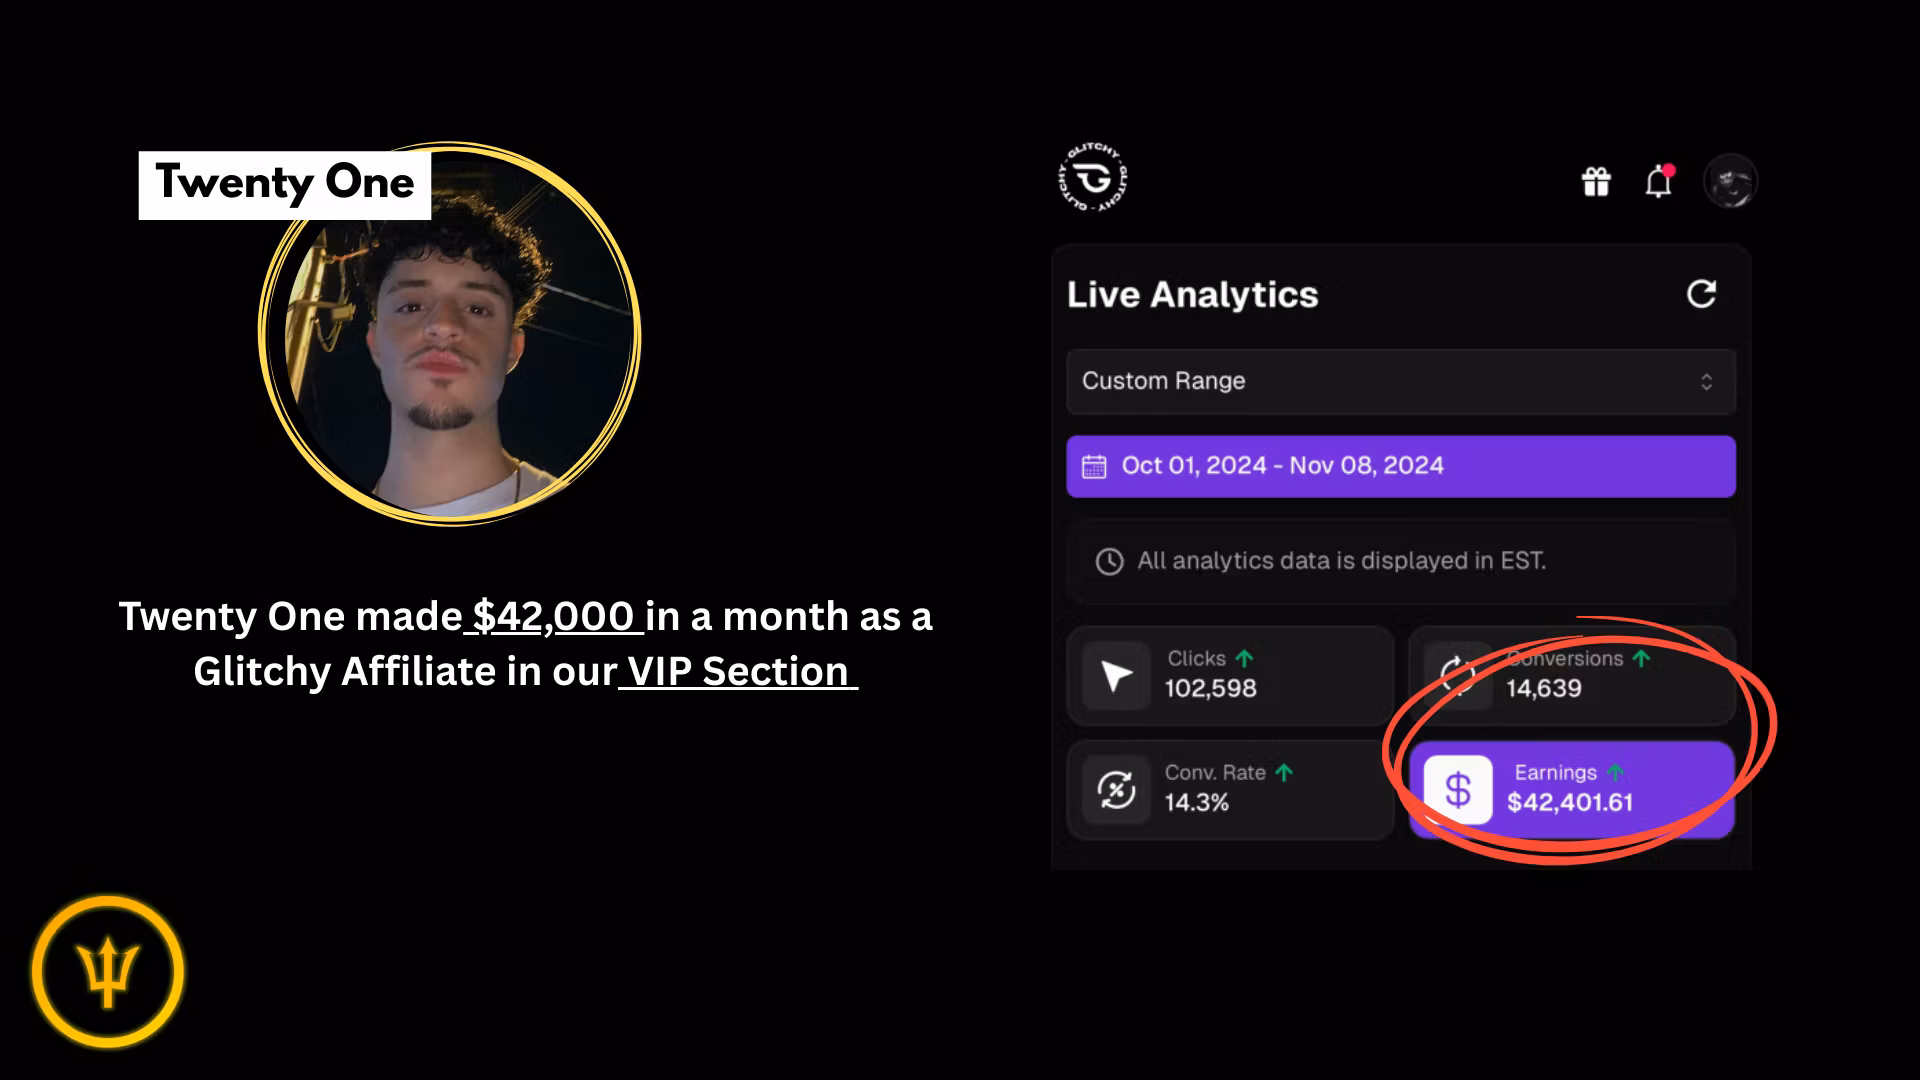The image size is (1920, 1080).
Task: Open the notification bell
Action: (1658, 182)
